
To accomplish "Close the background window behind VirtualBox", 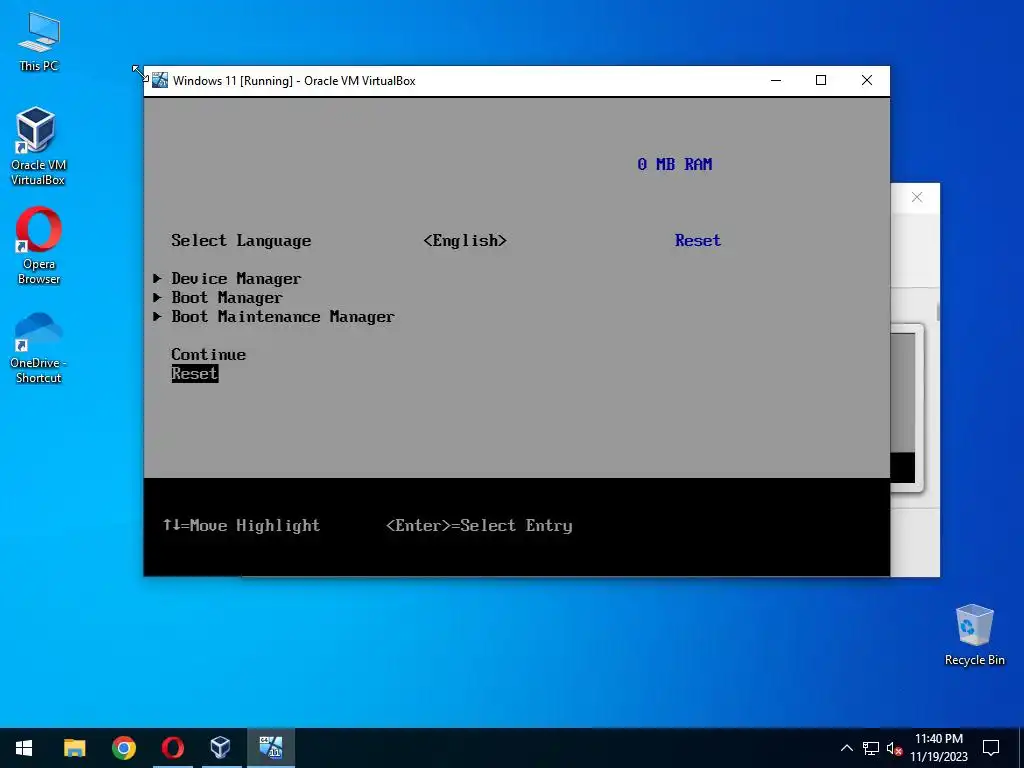I will [x=917, y=197].
